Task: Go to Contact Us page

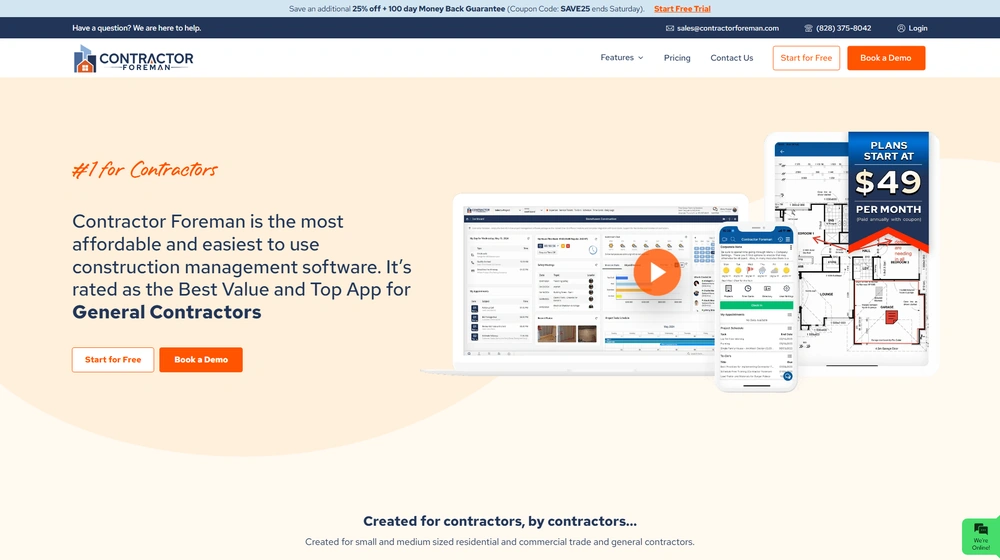Action: 732,58
